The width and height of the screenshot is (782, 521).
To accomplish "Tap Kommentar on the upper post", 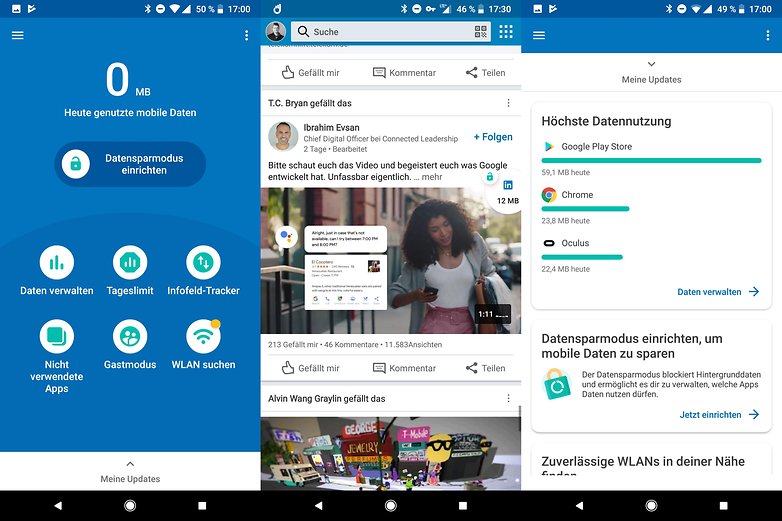I will coord(404,73).
